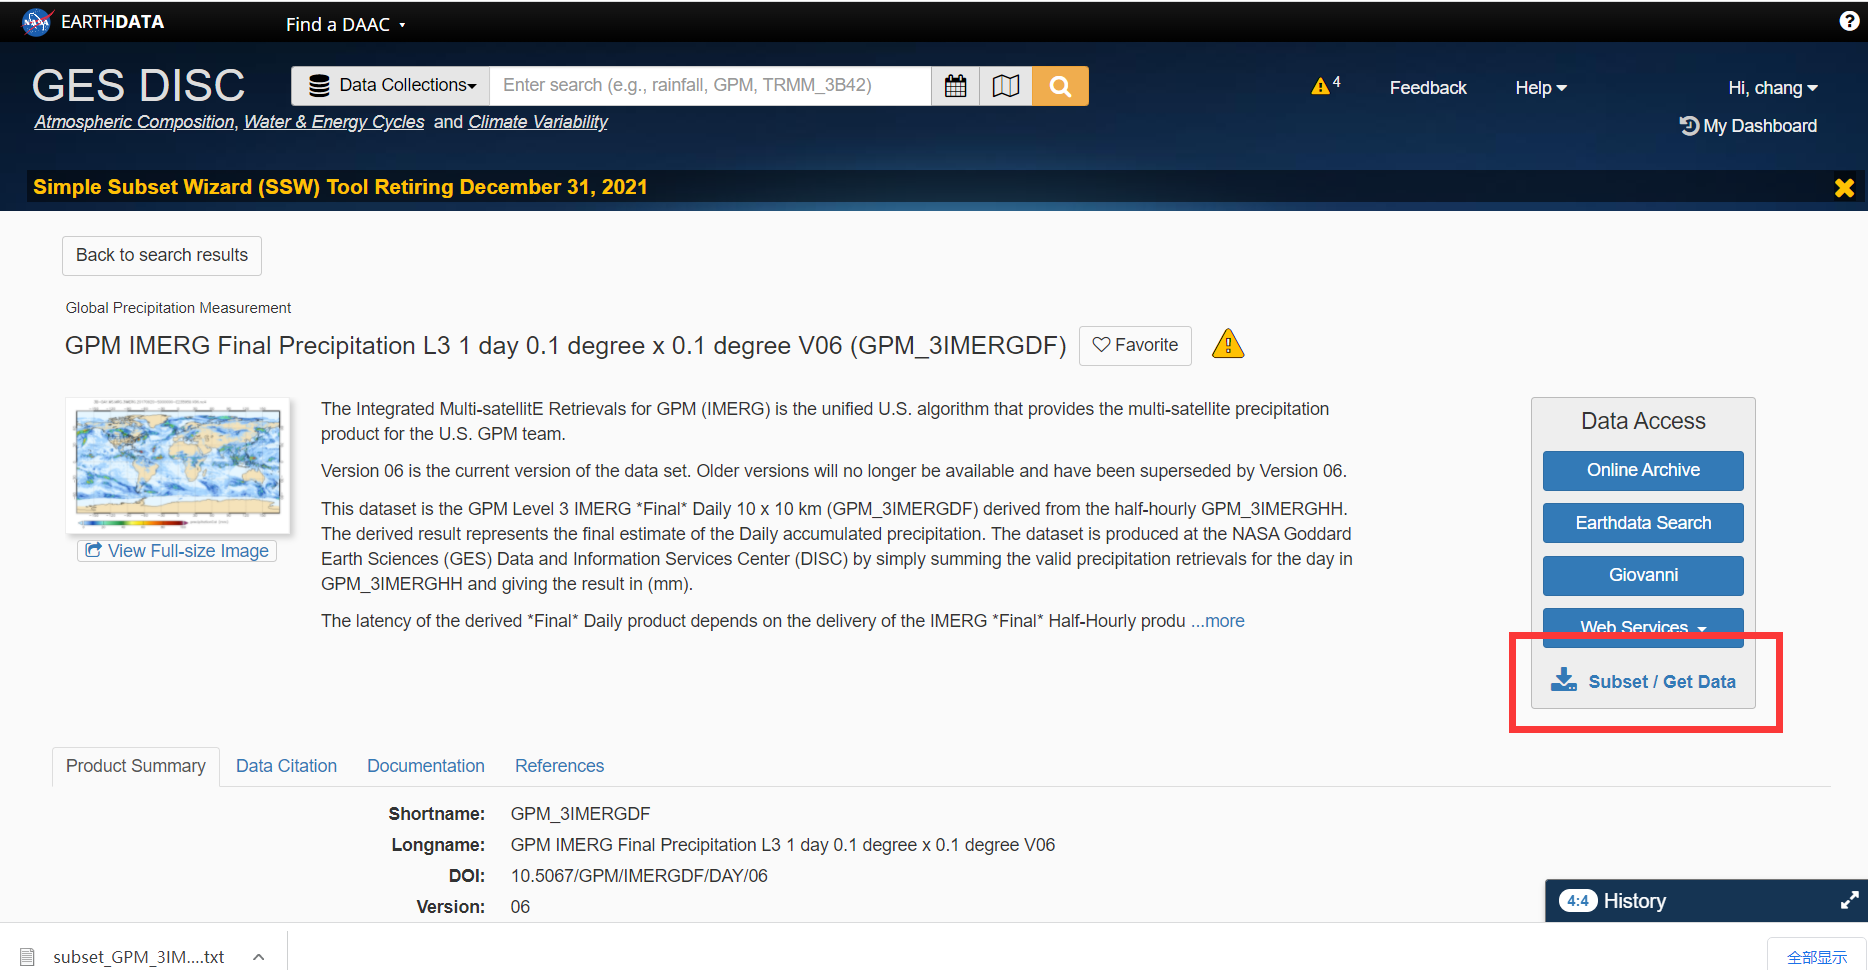The image size is (1868, 970).
Task: Click the Online Archive button
Action: (x=1643, y=470)
